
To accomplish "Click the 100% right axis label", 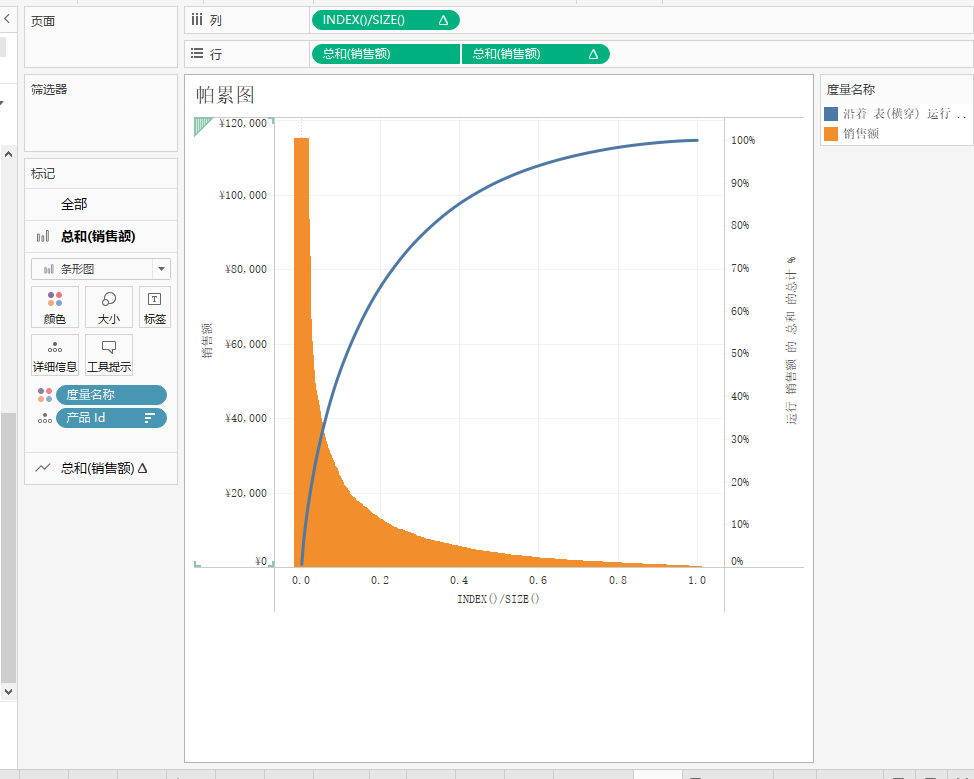I will [743, 140].
